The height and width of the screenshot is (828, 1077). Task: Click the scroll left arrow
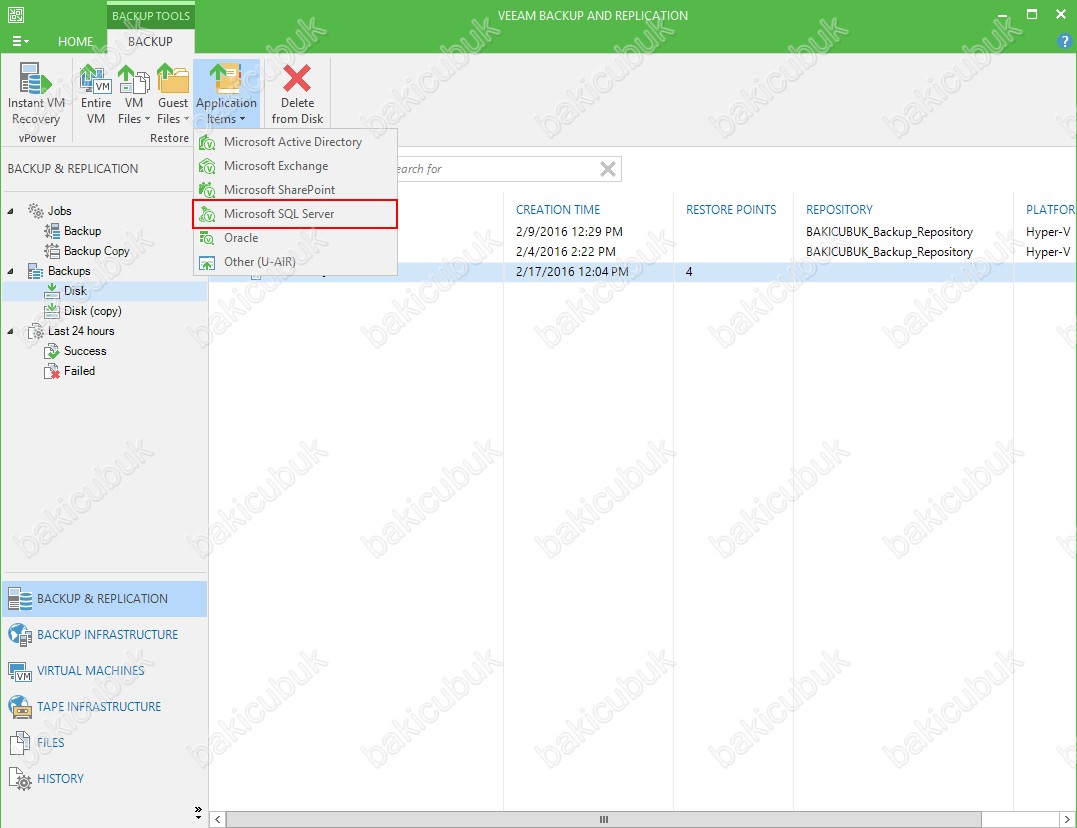[218, 819]
